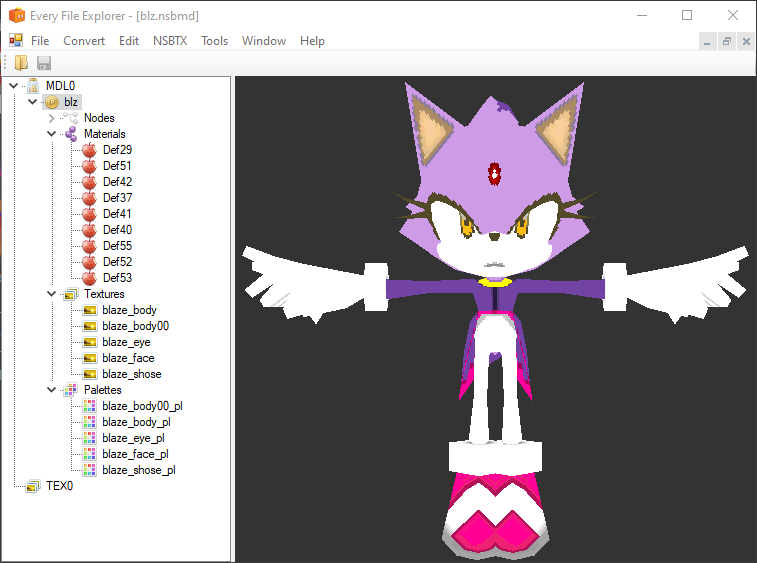
Task: Open the File menu
Action: coord(40,41)
